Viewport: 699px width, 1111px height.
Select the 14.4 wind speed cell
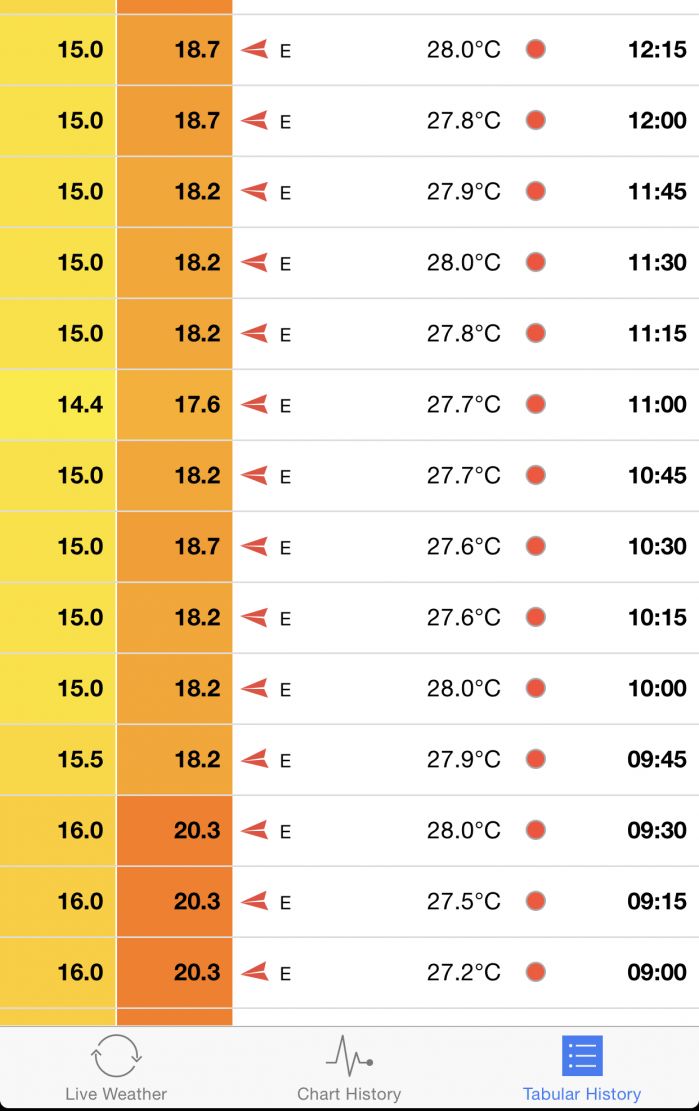click(58, 404)
